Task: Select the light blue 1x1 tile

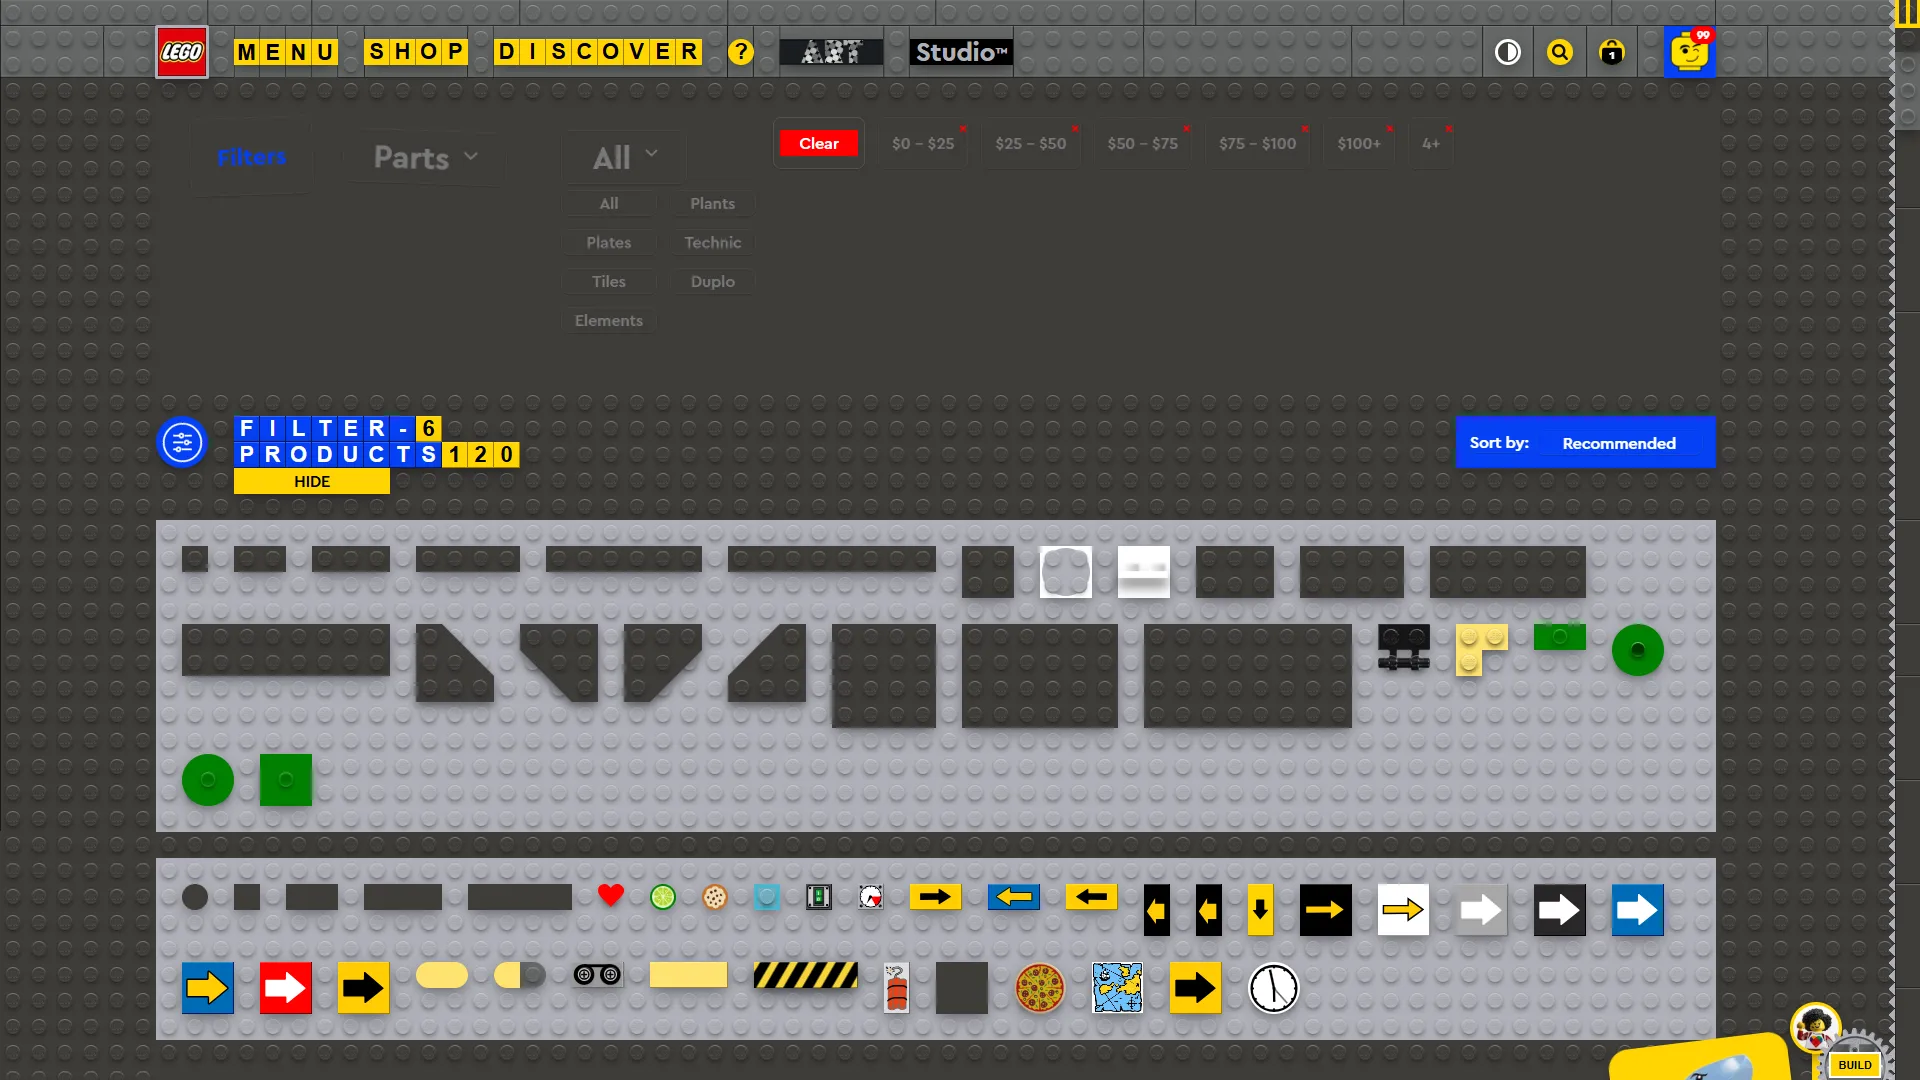Action: point(767,897)
